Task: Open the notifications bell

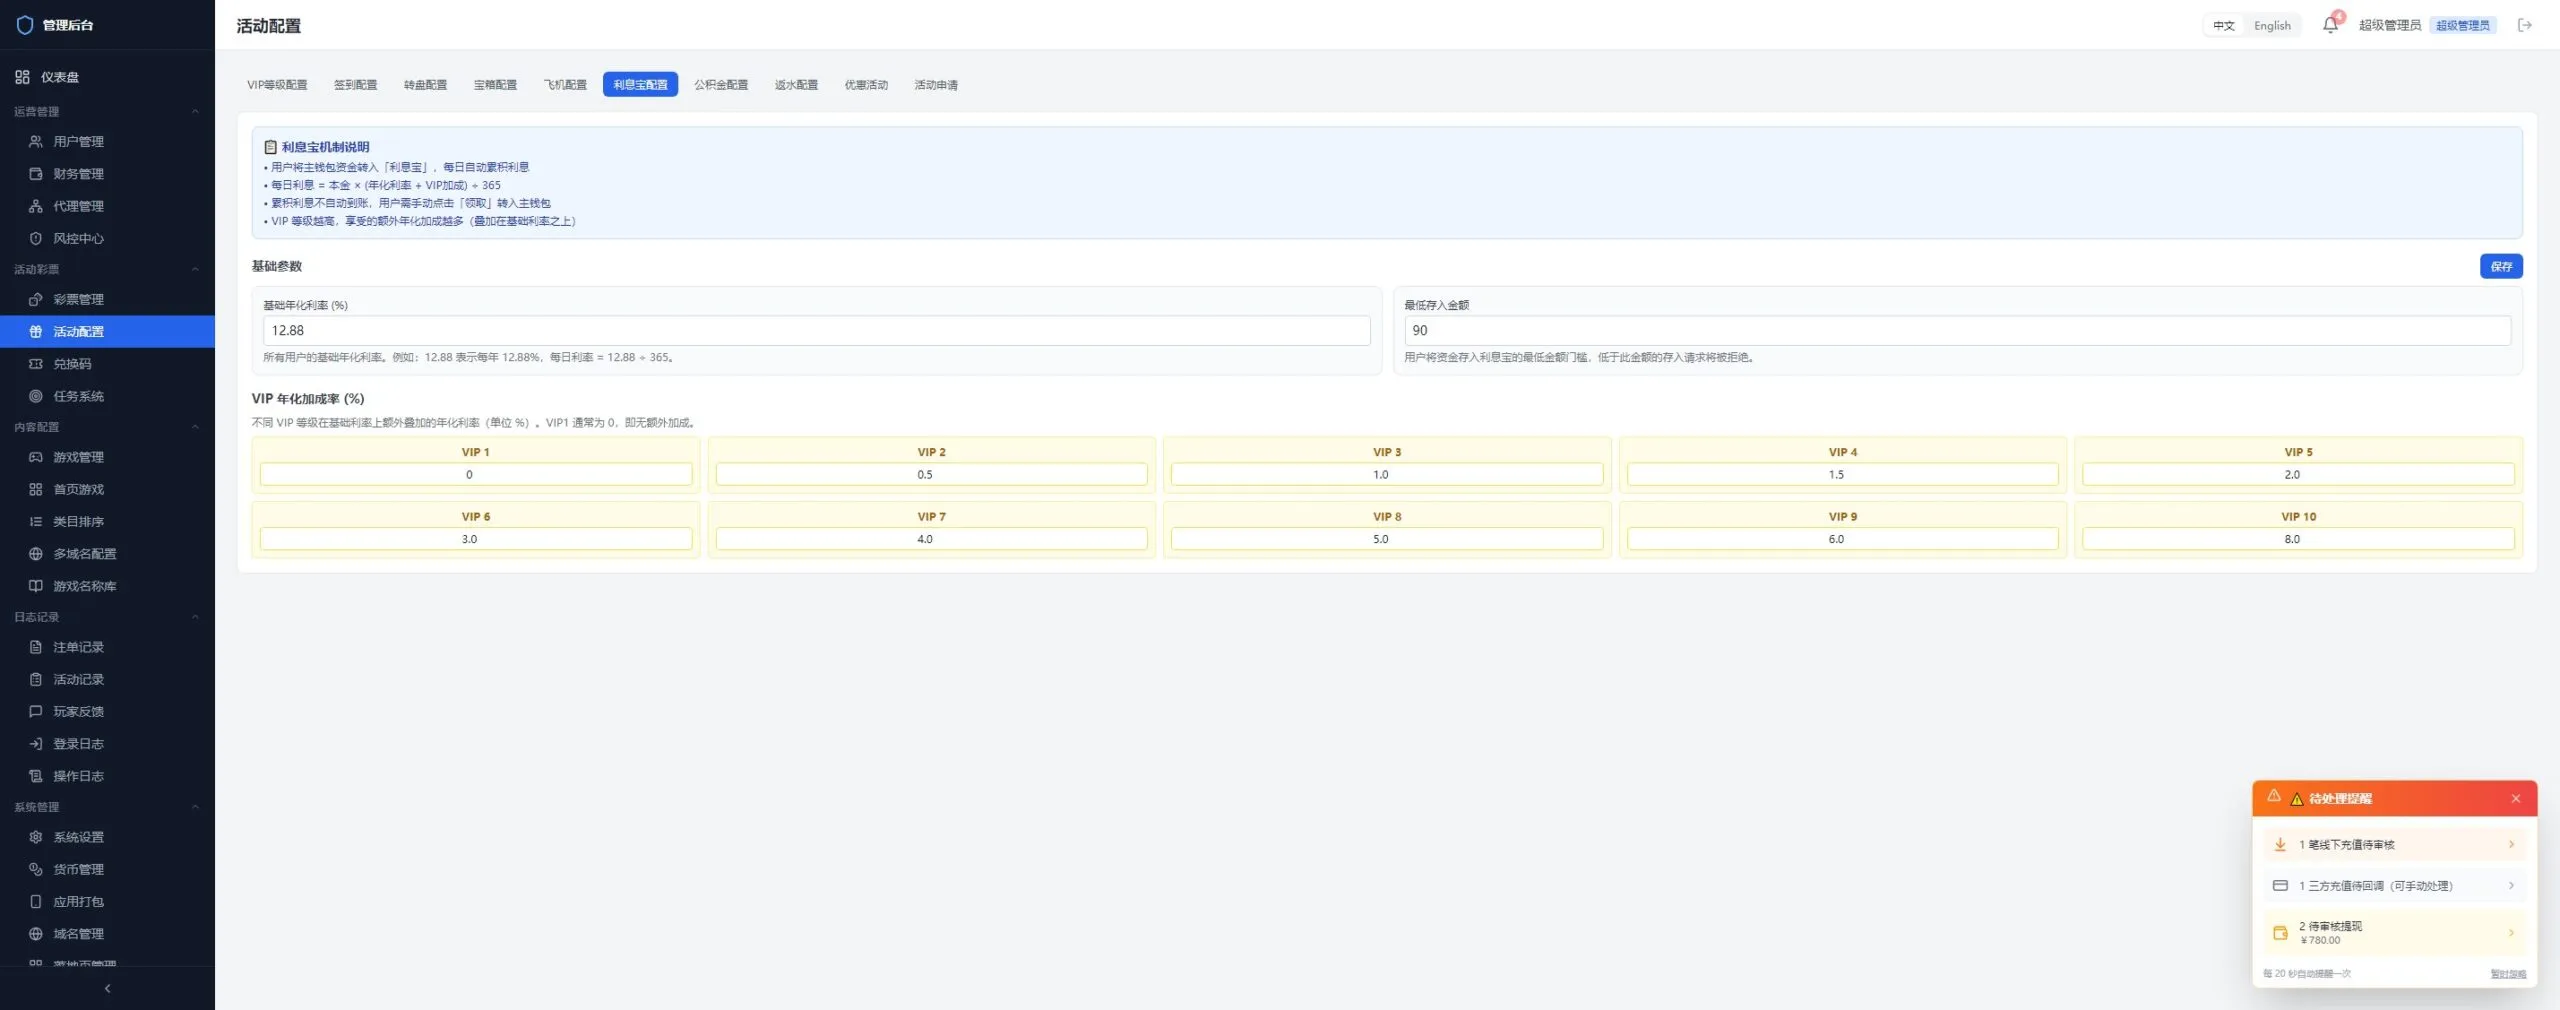Action: coord(2330,25)
